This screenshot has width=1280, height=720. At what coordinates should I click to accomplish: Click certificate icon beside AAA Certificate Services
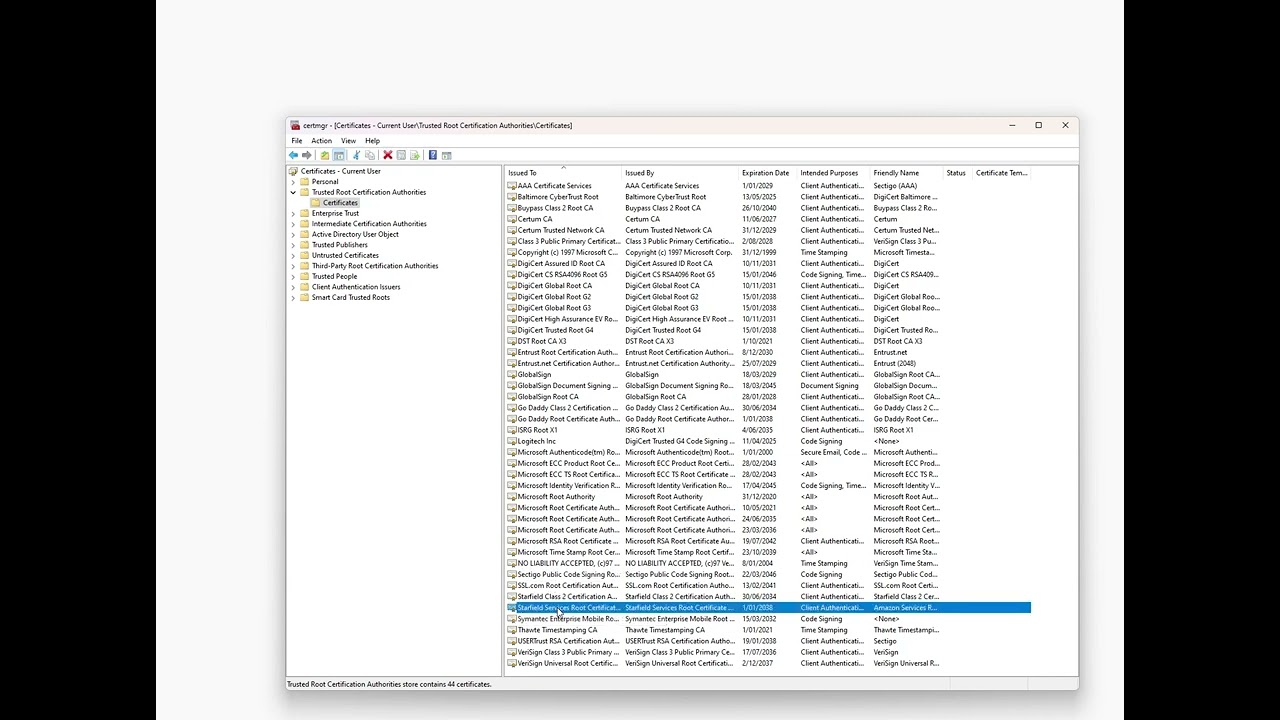(x=512, y=186)
